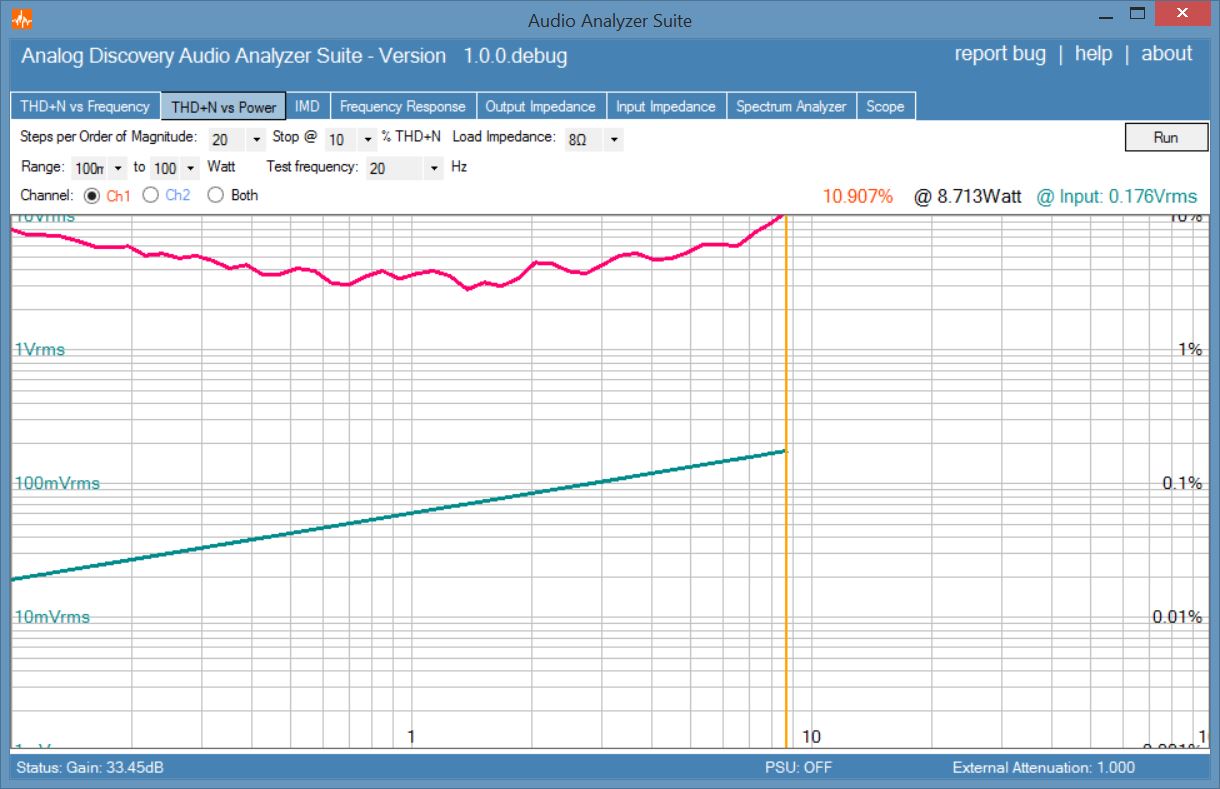Click the teal input voltage trace

tap(400, 514)
